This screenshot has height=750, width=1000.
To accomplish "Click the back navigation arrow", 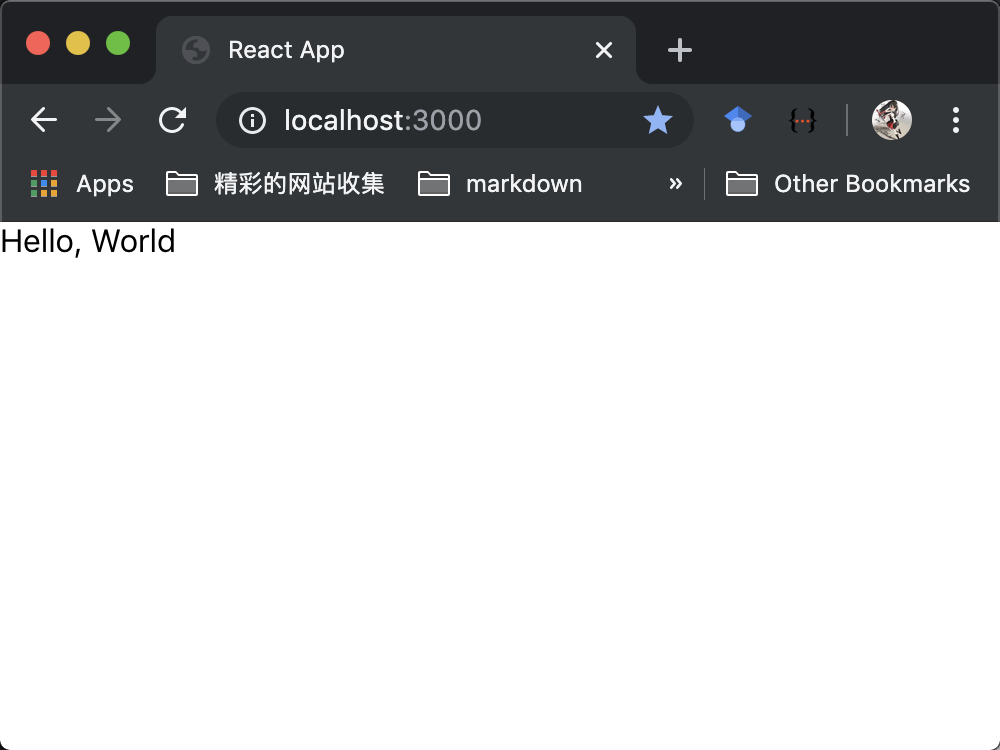I will tap(44, 120).
